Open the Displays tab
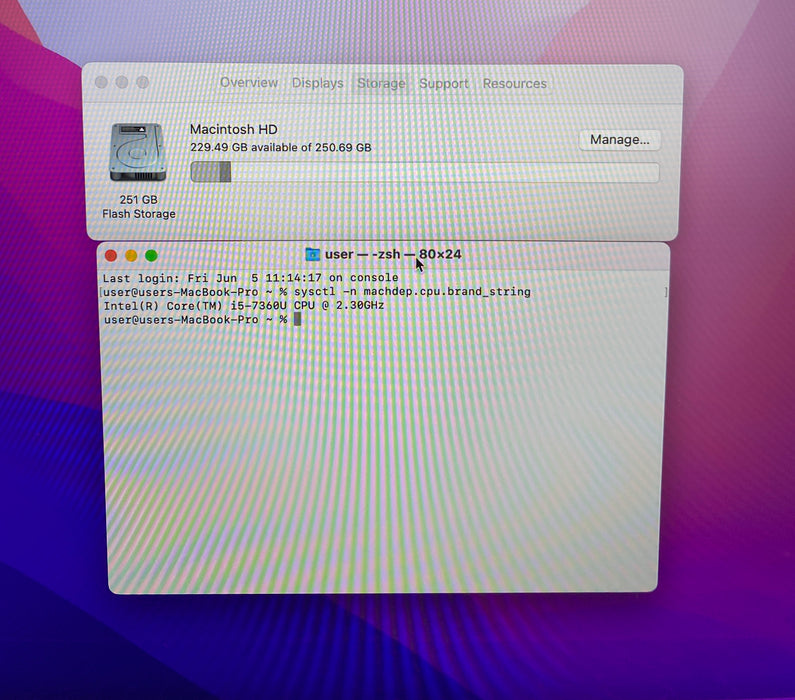 point(317,83)
